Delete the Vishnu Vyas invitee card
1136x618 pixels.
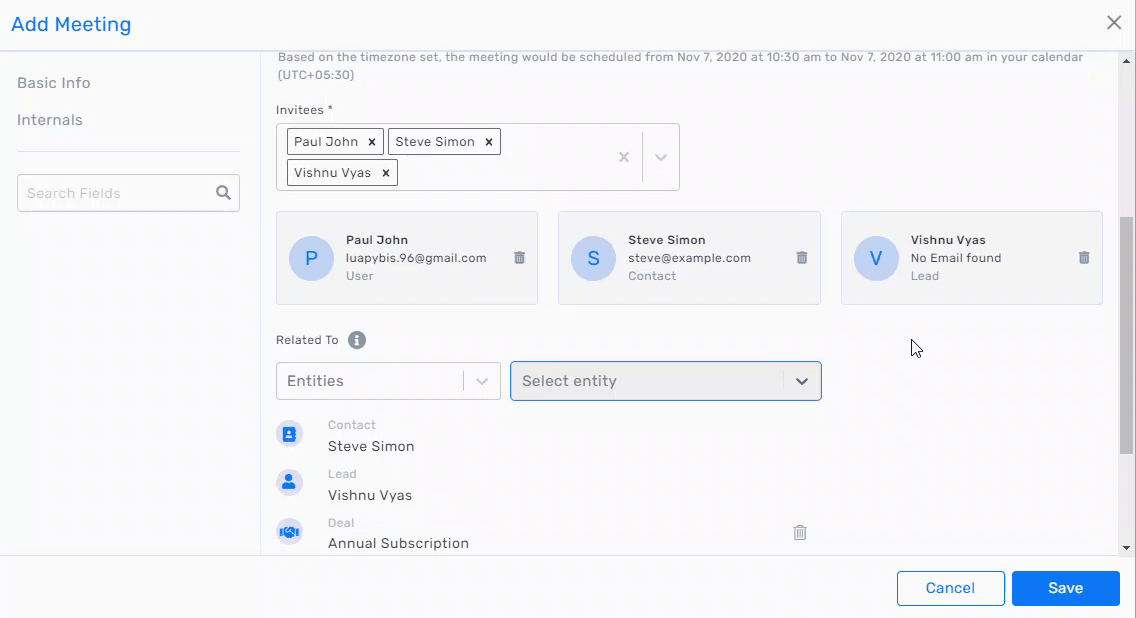[1084, 258]
